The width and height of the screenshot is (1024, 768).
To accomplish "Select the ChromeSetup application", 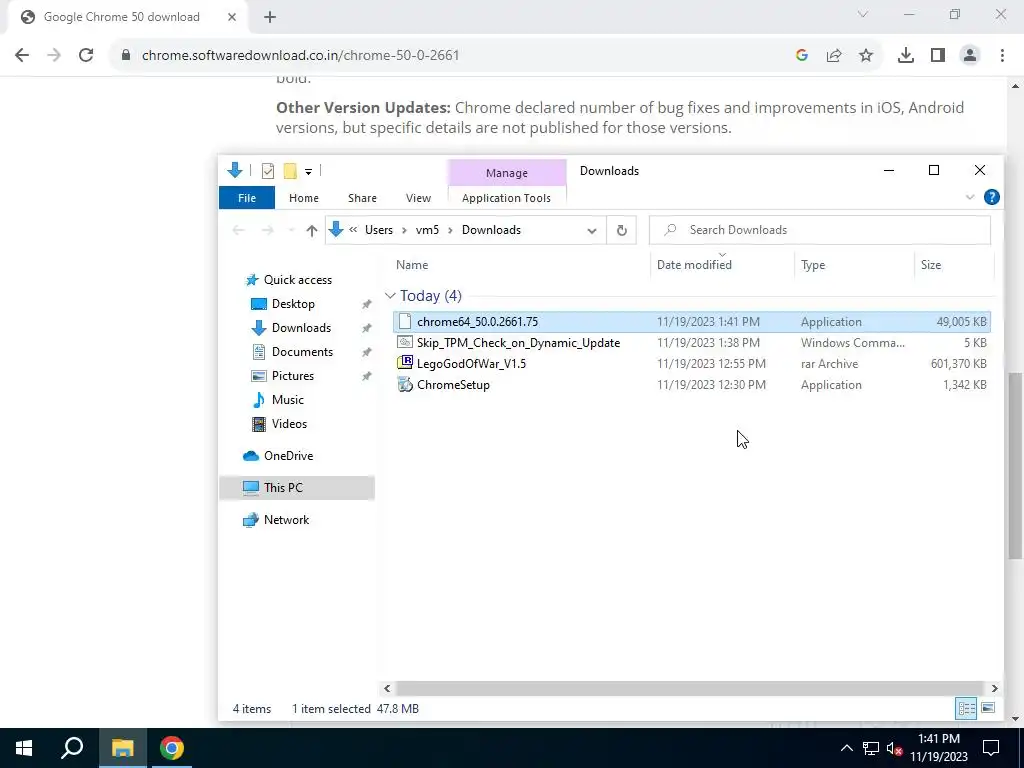I will 692,385.
